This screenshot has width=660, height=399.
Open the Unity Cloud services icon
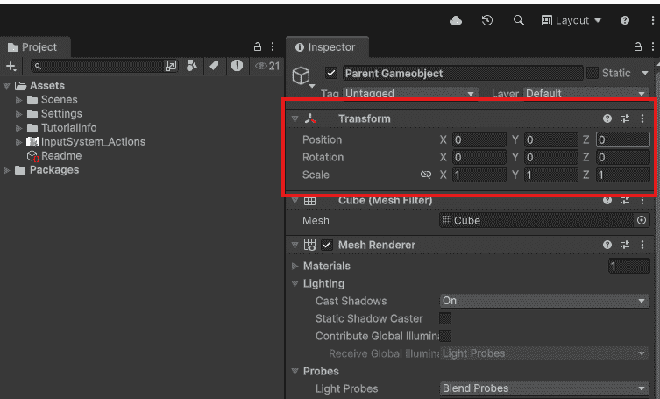coord(456,20)
